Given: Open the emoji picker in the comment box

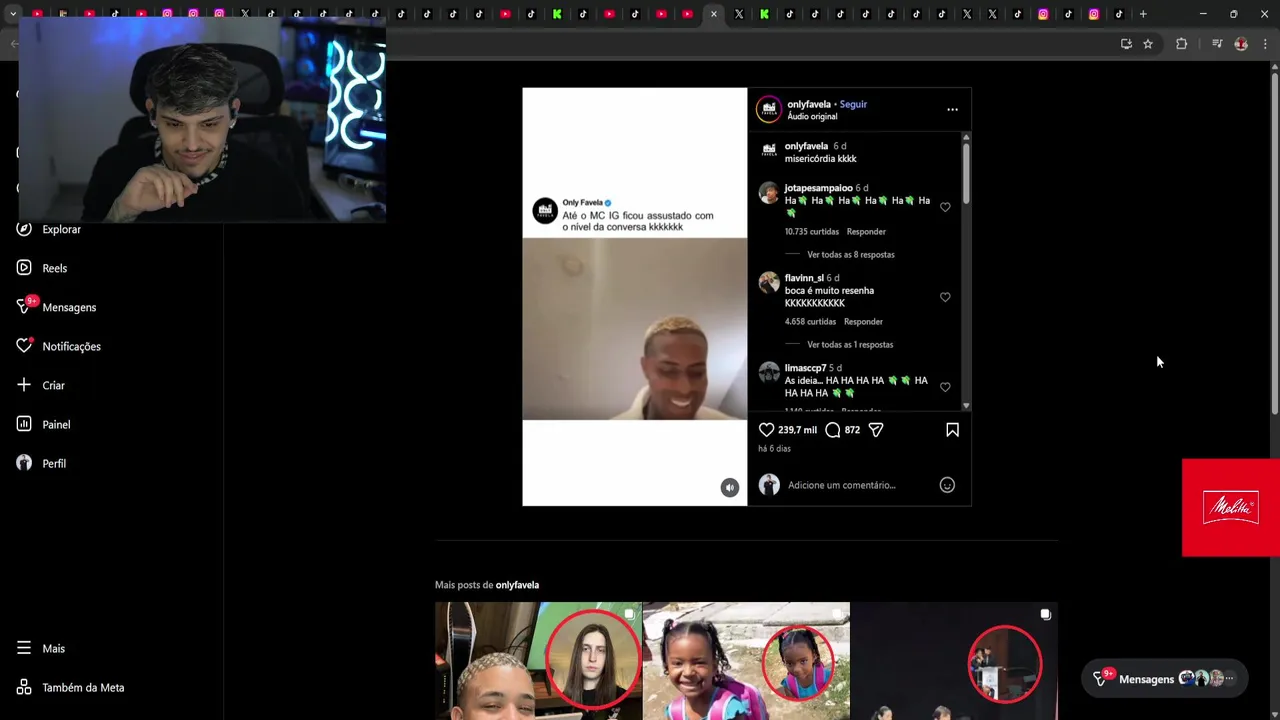Looking at the screenshot, I should [x=947, y=485].
